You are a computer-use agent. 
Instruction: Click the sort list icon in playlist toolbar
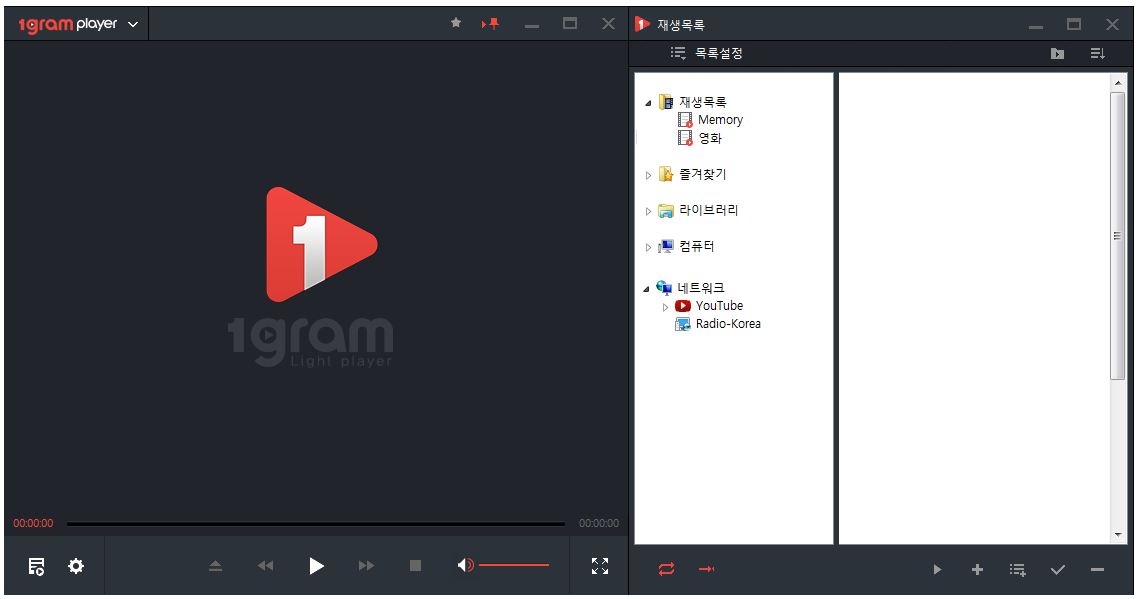(x=1098, y=54)
